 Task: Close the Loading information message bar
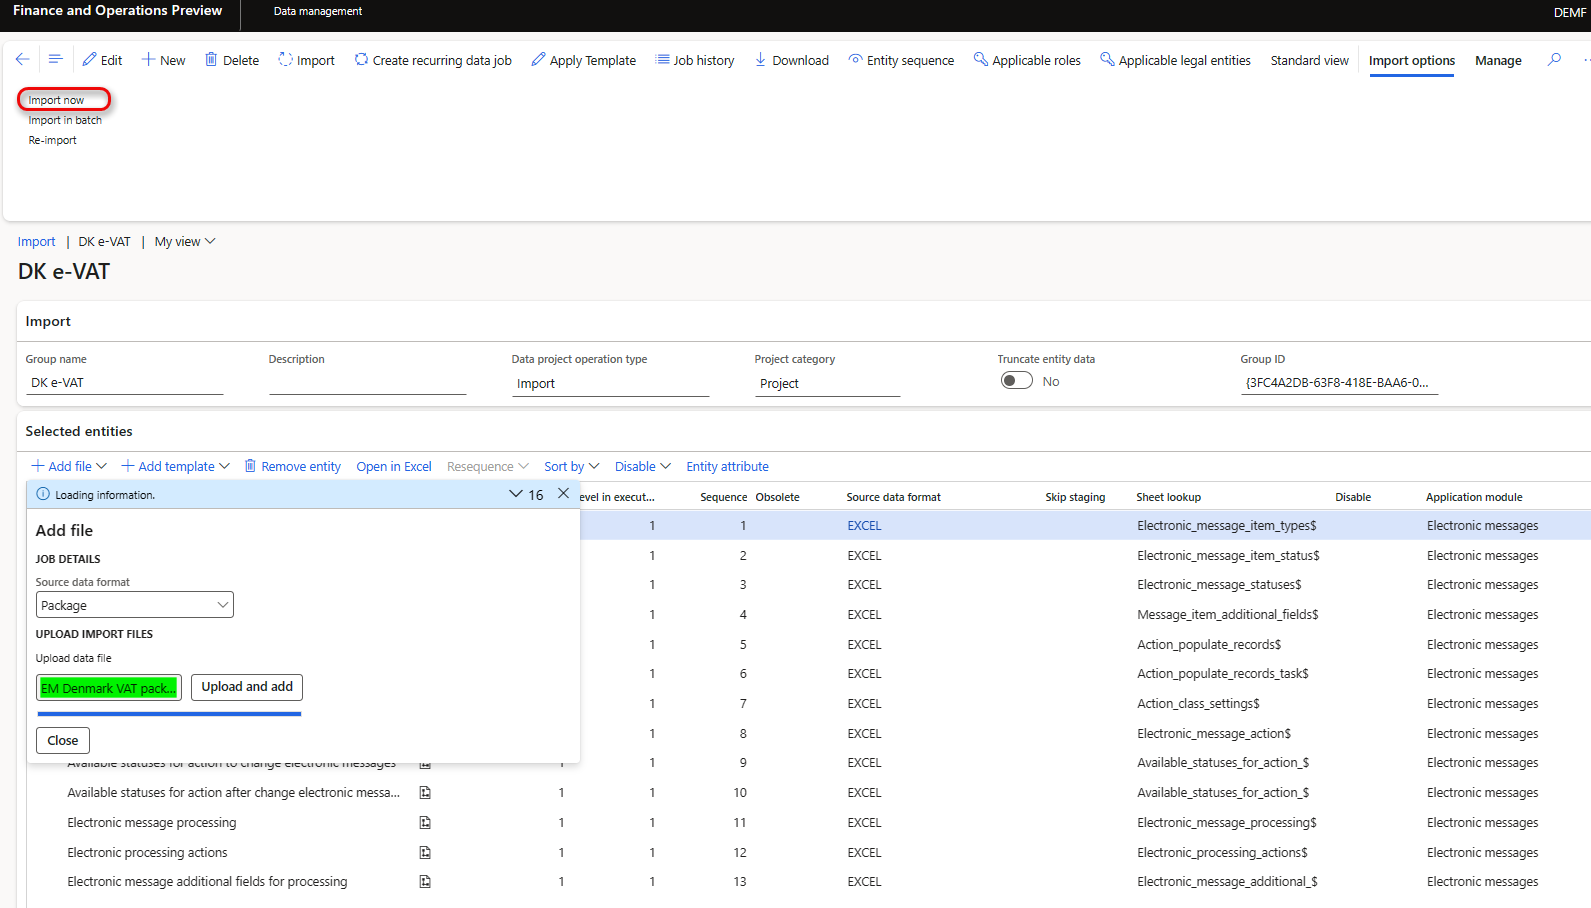click(564, 494)
